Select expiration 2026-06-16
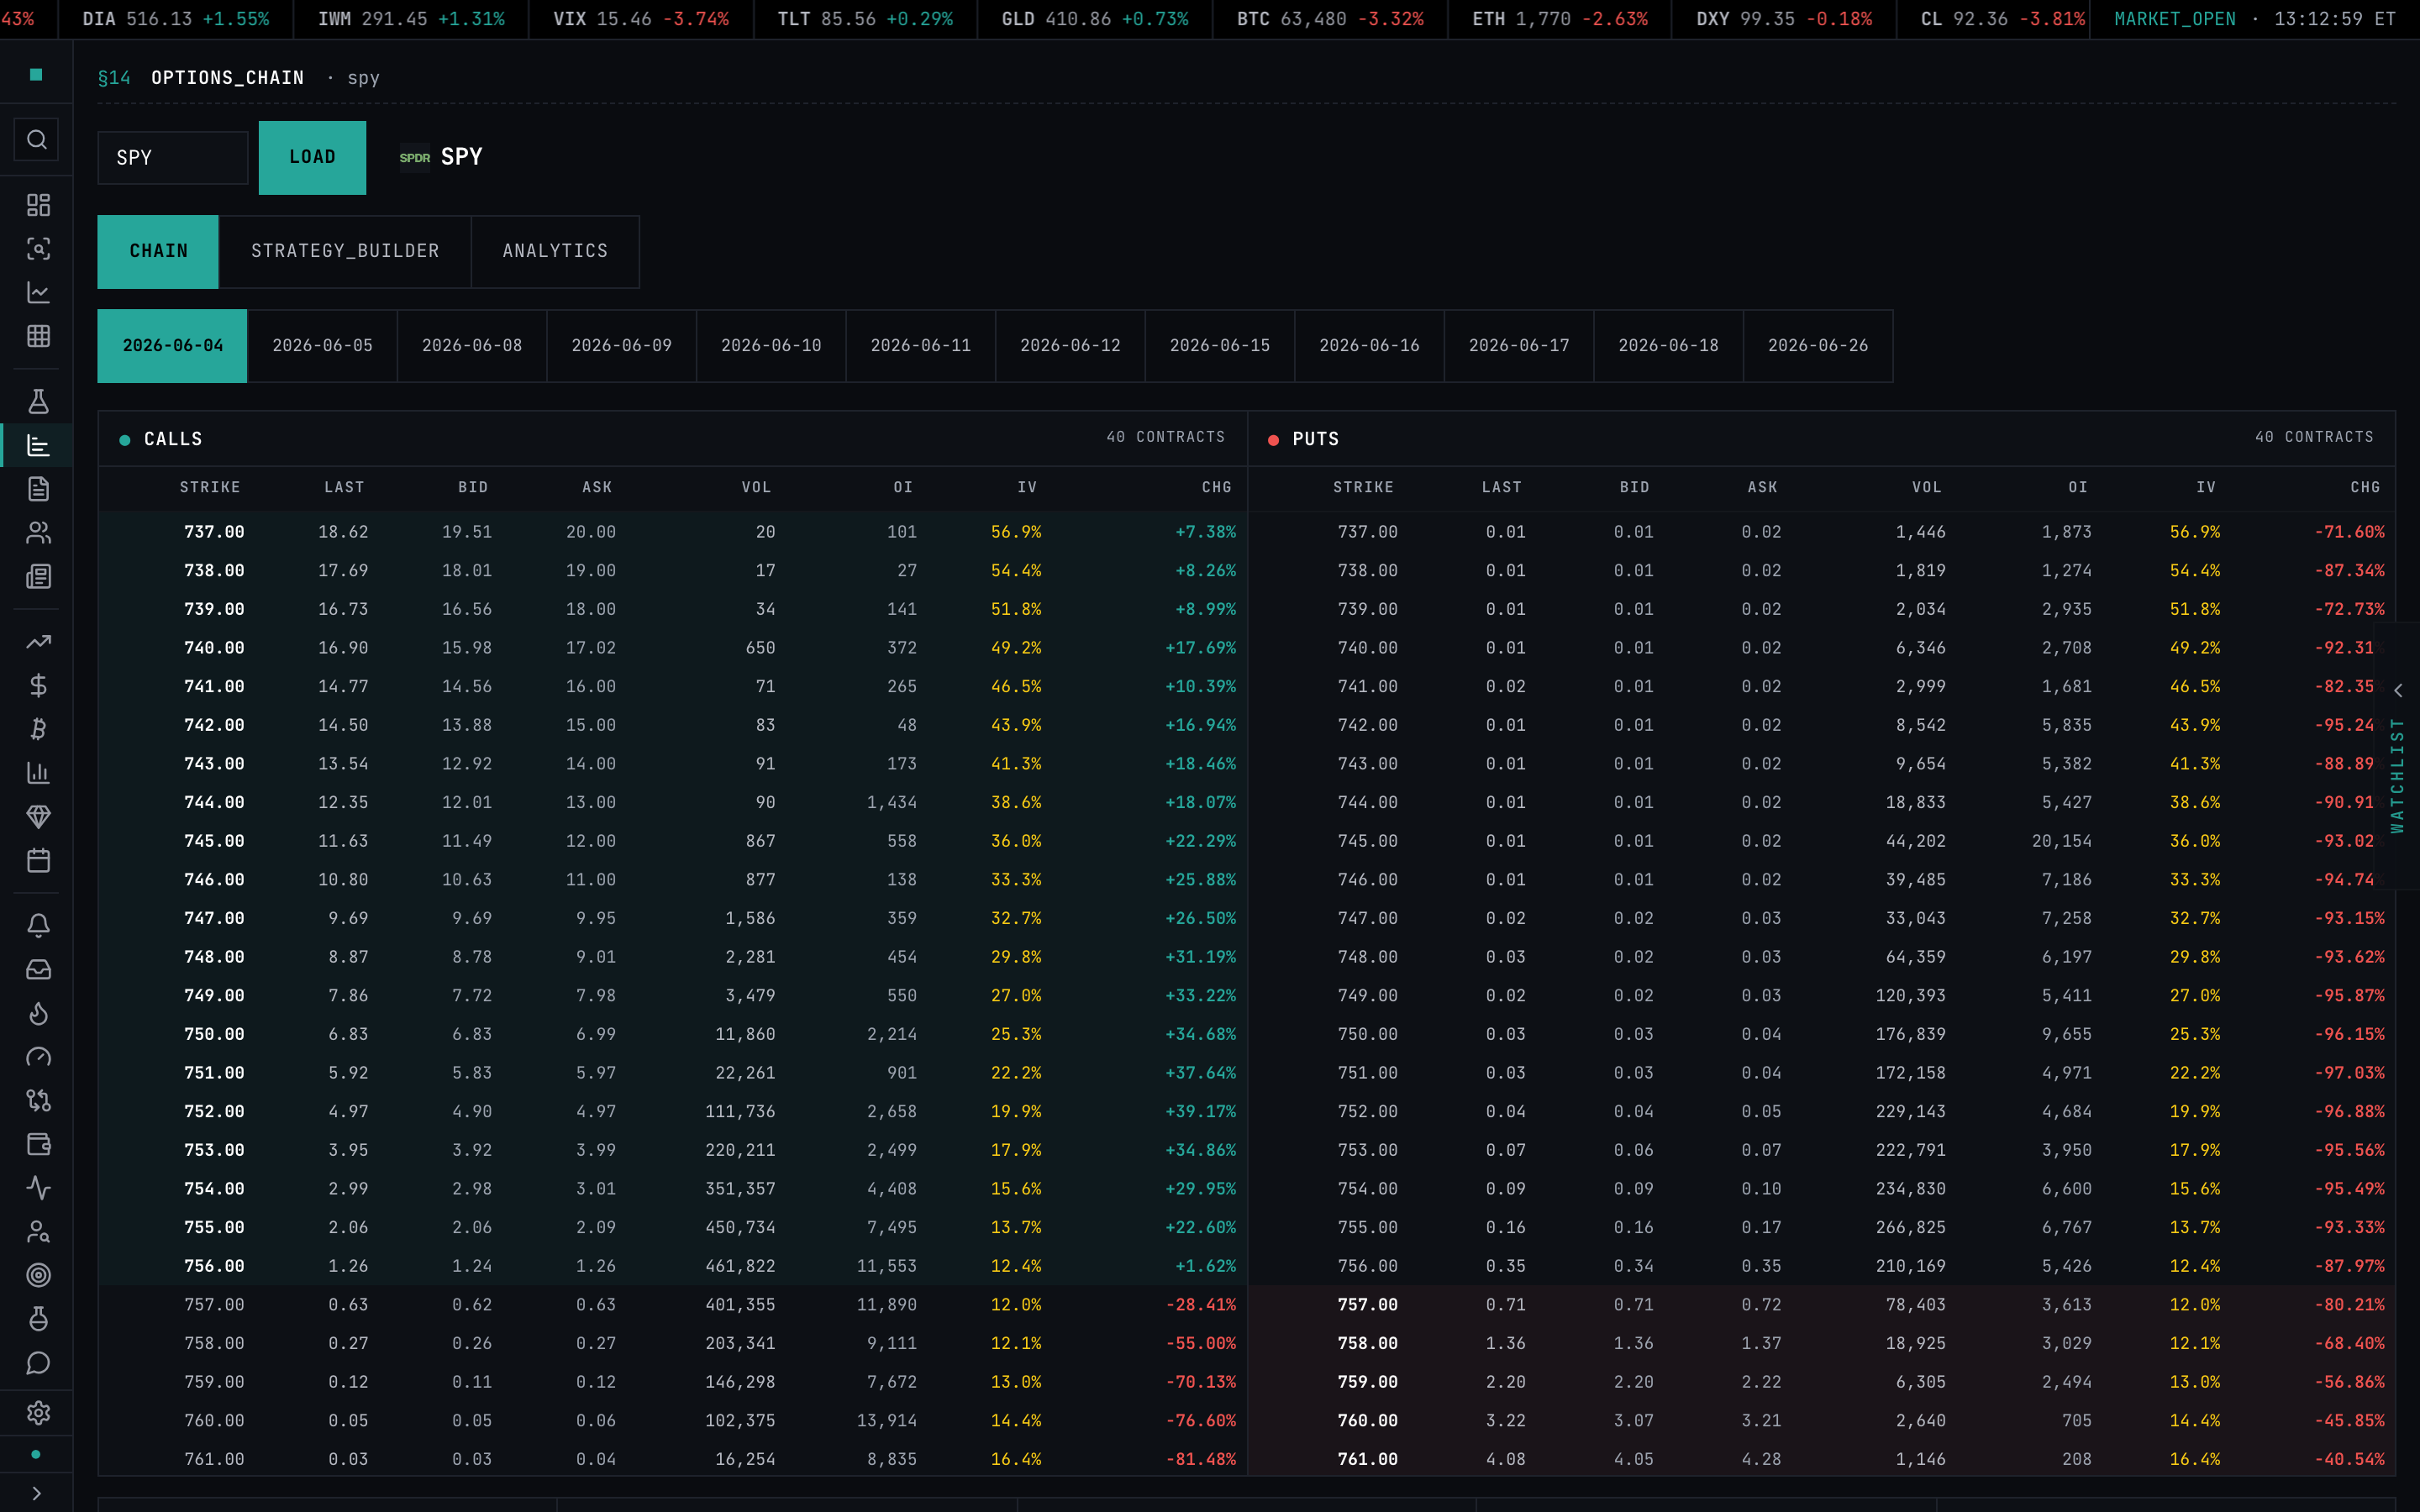This screenshot has width=2420, height=1512. [x=1369, y=346]
